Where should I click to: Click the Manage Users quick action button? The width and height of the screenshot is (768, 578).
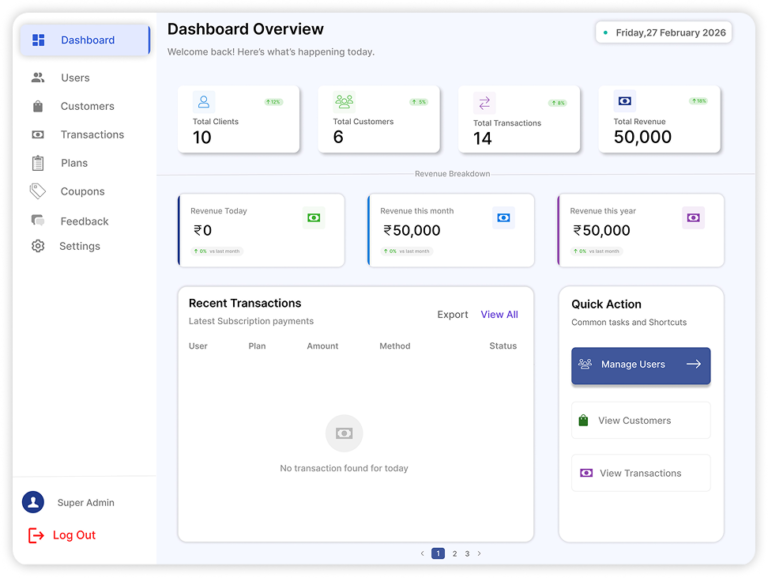pyautogui.click(x=641, y=365)
